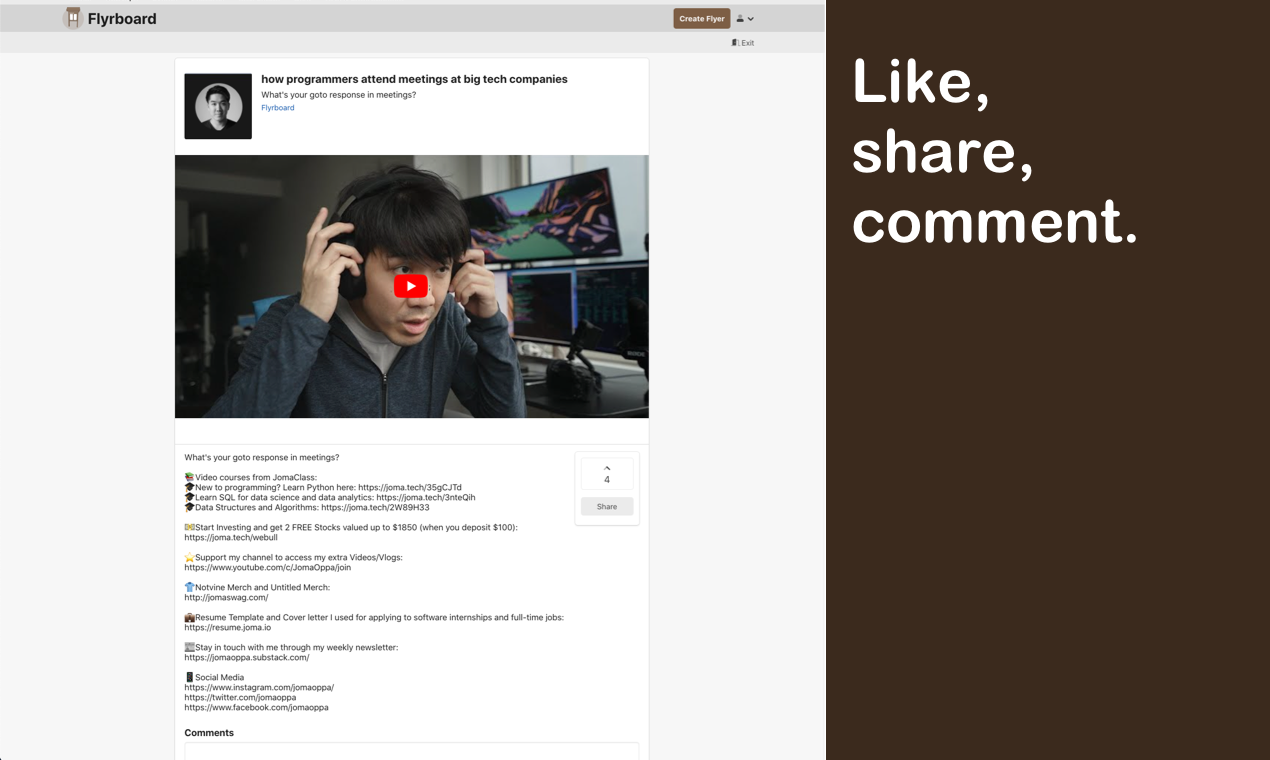Play the YouTube video

(411, 286)
